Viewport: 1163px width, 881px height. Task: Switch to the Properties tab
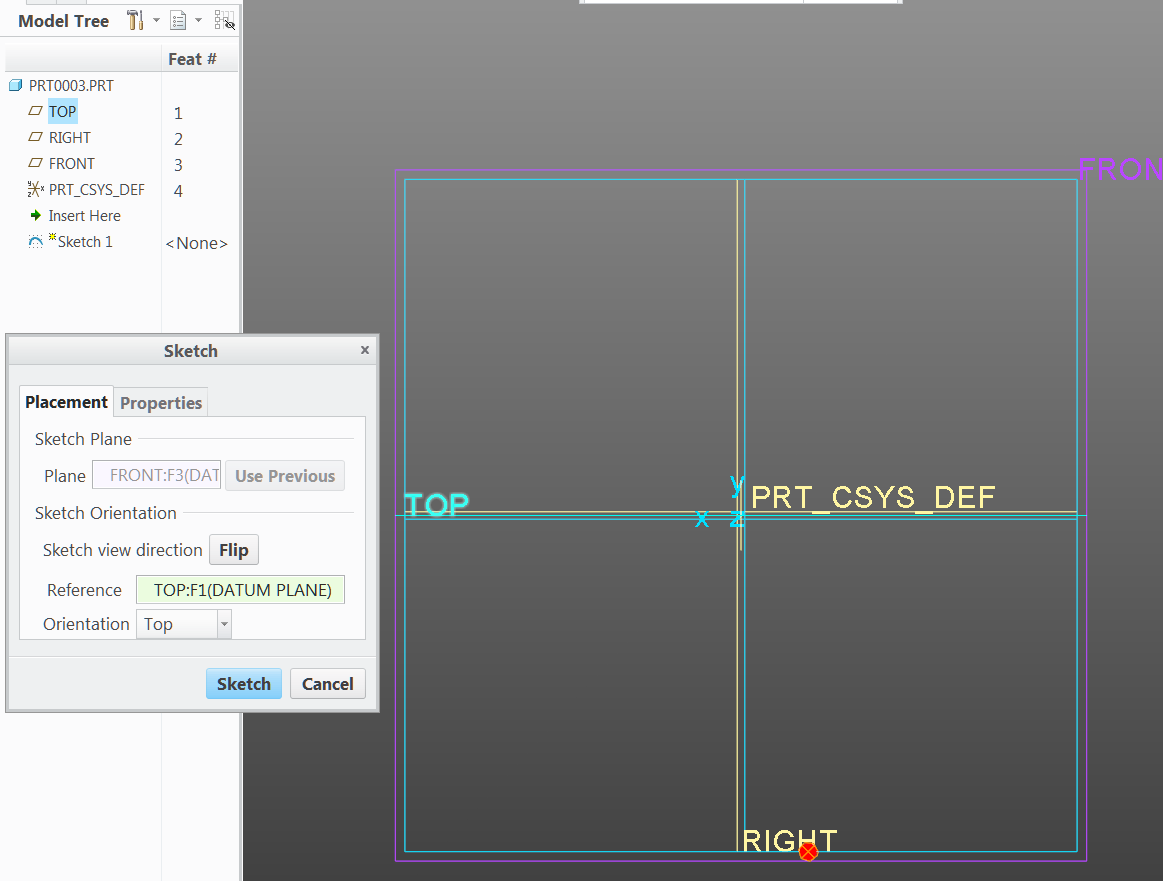tap(161, 403)
